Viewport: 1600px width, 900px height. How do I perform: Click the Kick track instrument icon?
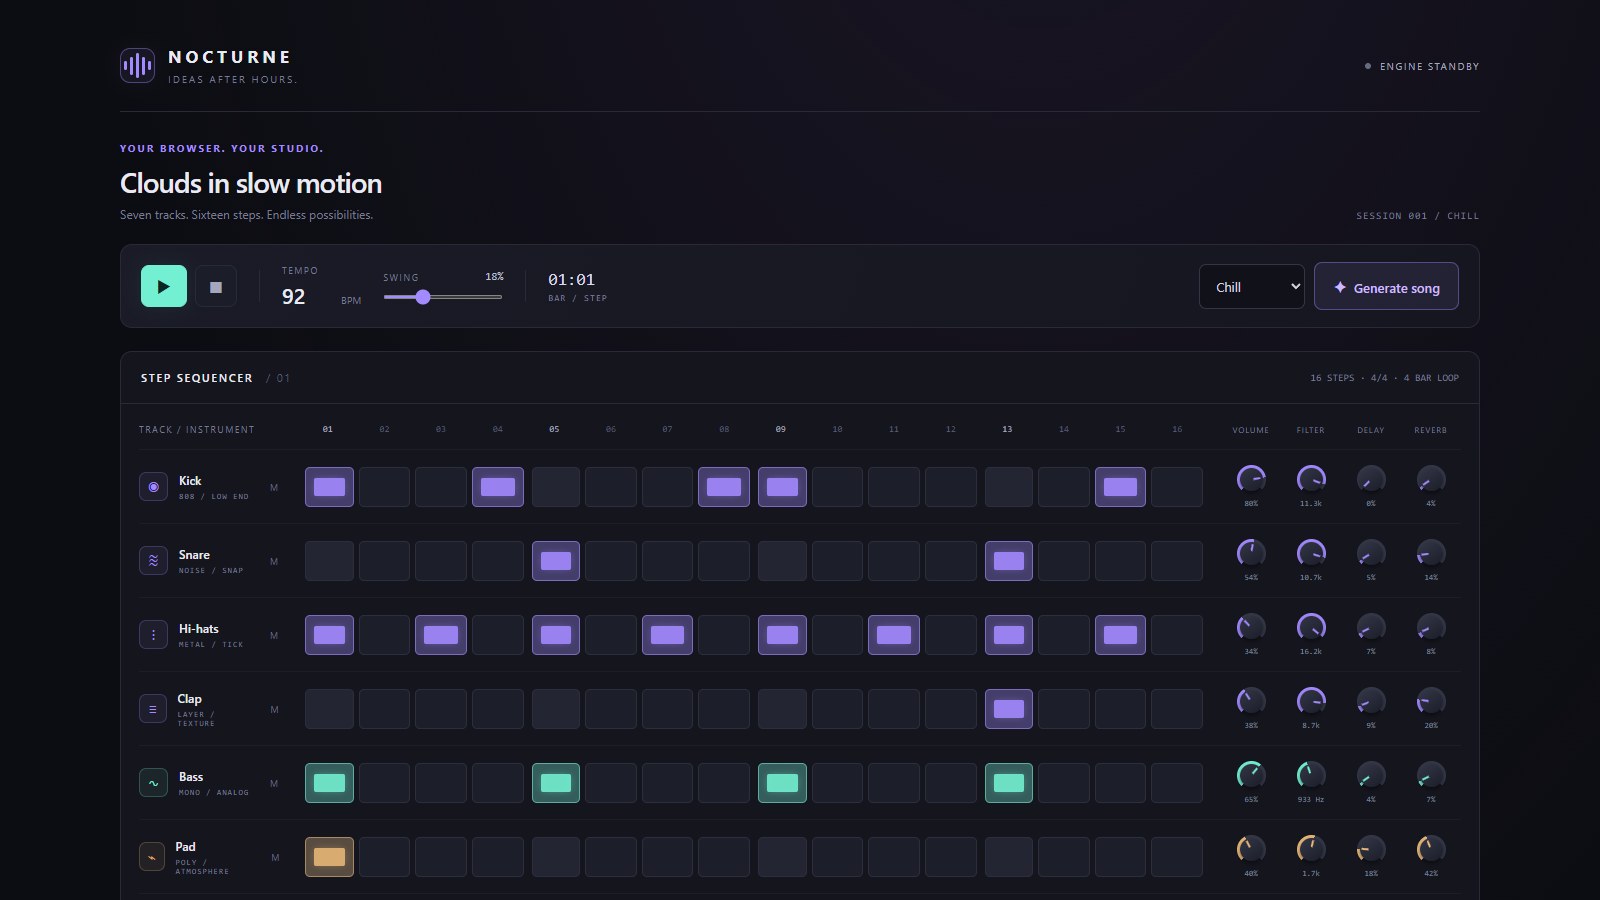coord(153,487)
